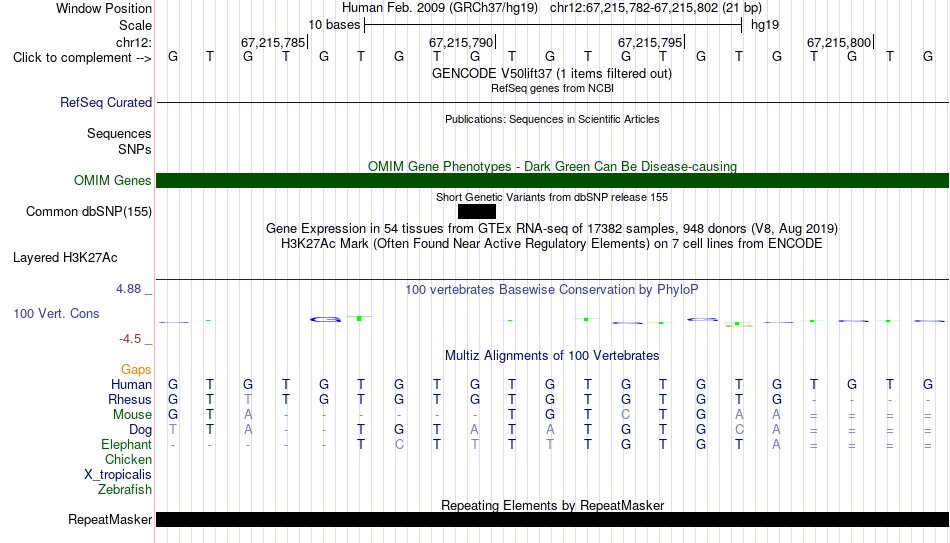The width and height of the screenshot is (950, 543).
Task: Click the Gaps label
Action: [136, 370]
